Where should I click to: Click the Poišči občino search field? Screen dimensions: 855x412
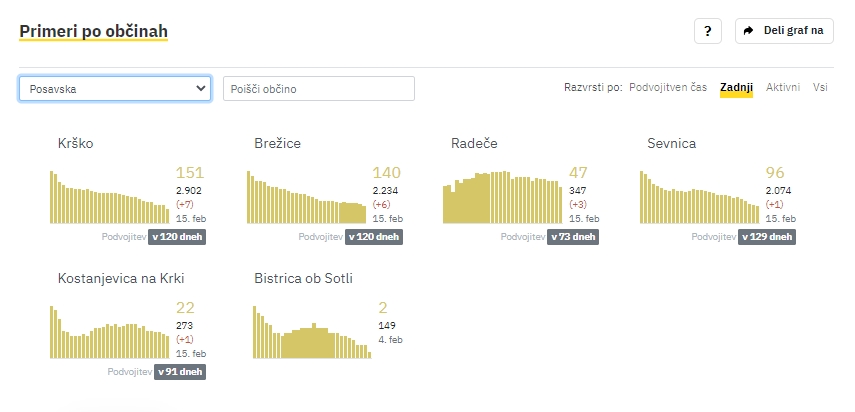tap(319, 88)
